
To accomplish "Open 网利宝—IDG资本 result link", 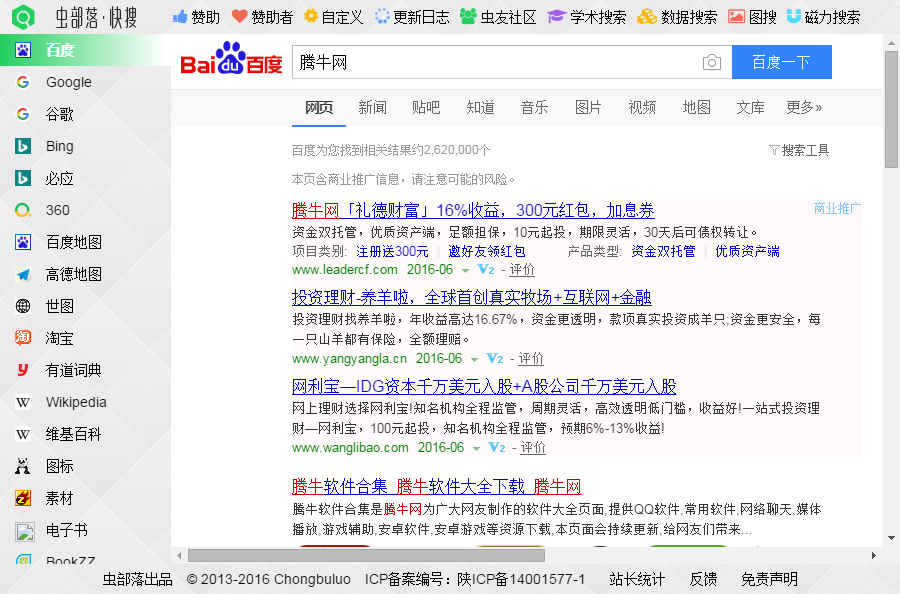I will (484, 386).
